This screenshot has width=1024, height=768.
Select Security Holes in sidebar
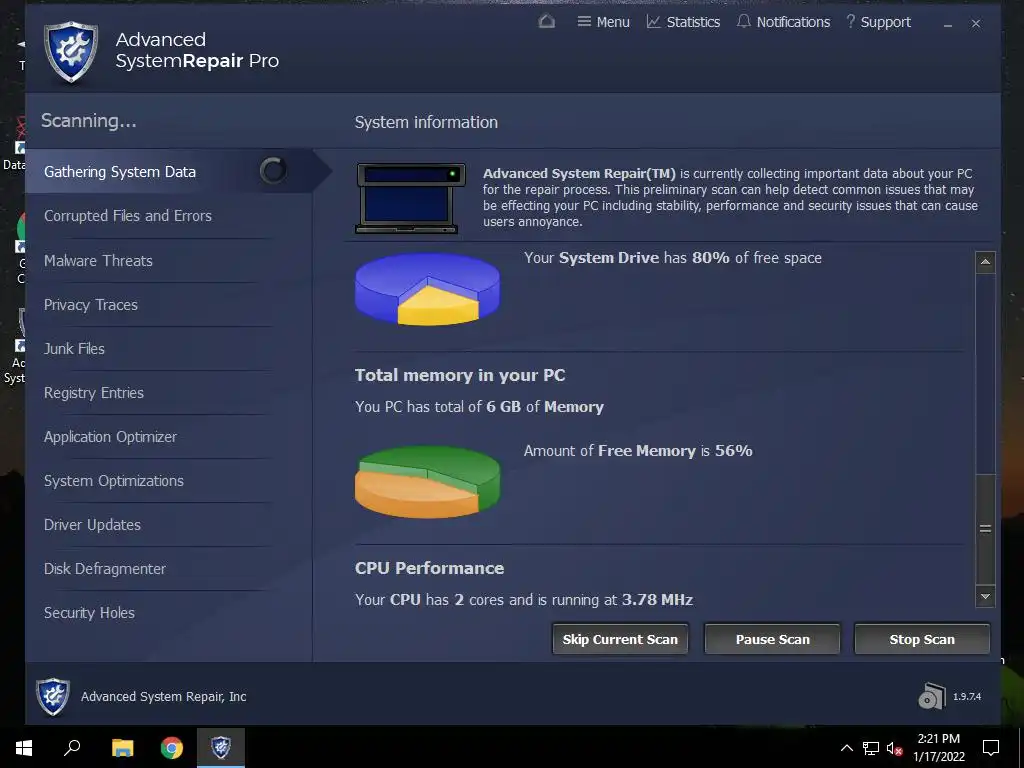pyautogui.click(x=89, y=613)
